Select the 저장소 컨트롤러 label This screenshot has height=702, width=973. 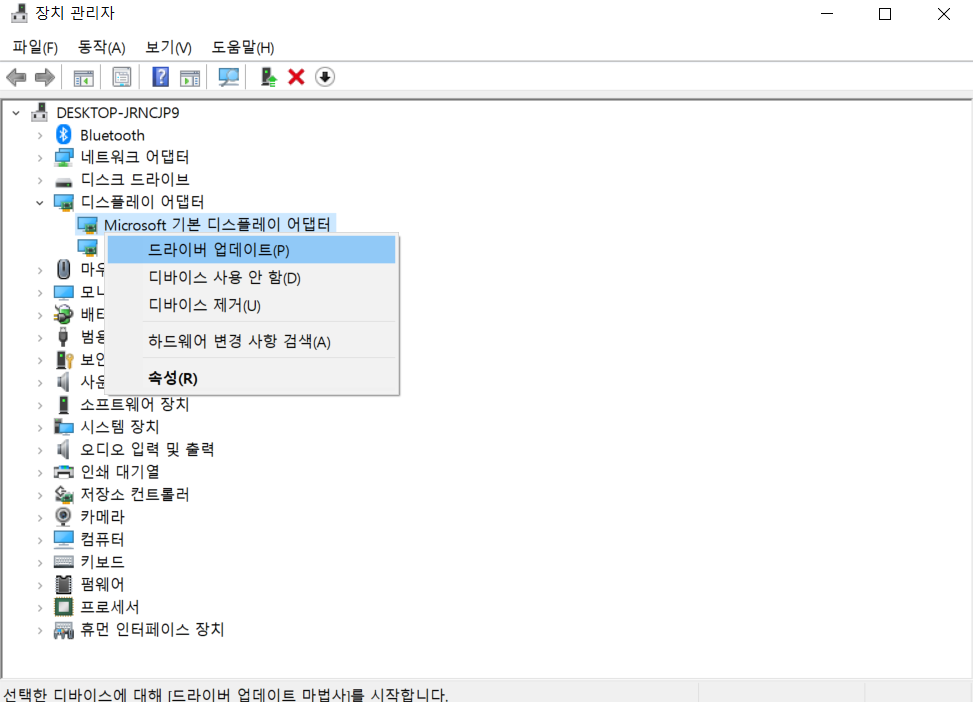coord(135,495)
